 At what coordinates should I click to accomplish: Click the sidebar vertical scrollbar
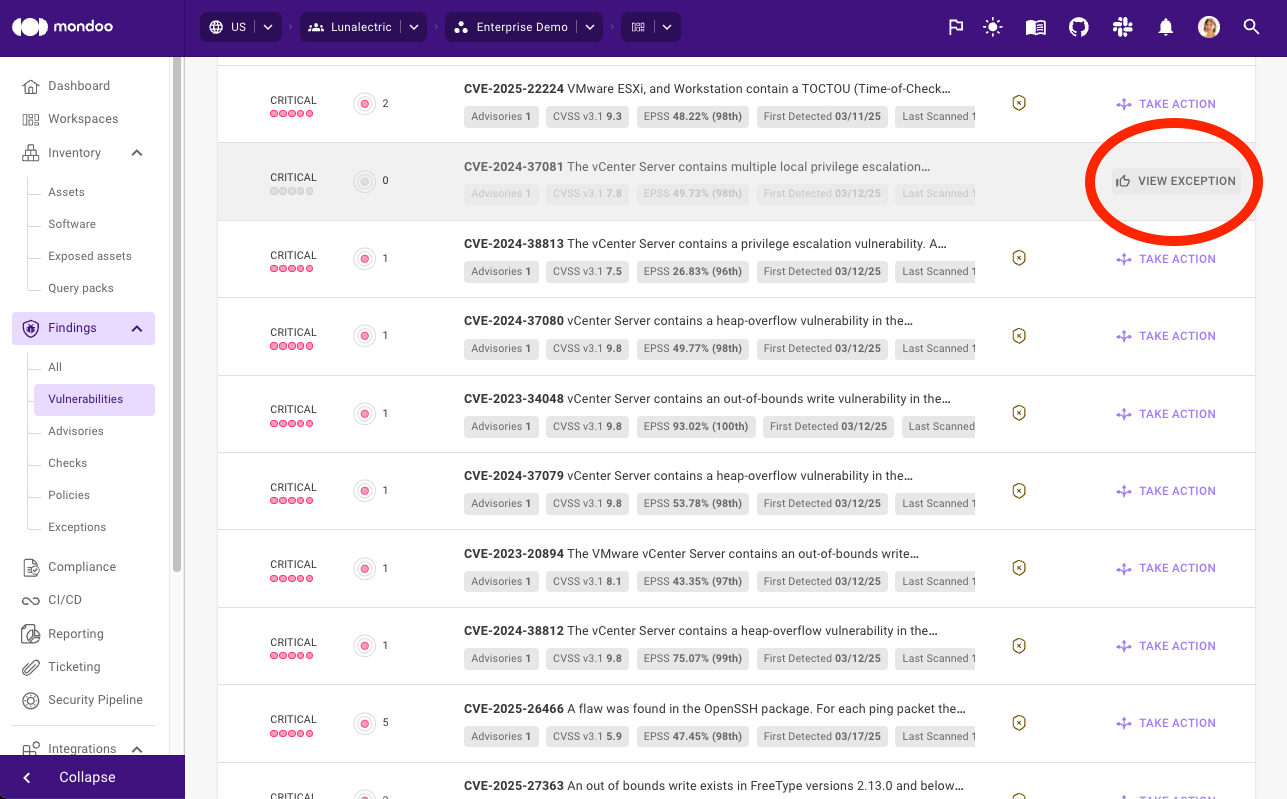click(178, 315)
